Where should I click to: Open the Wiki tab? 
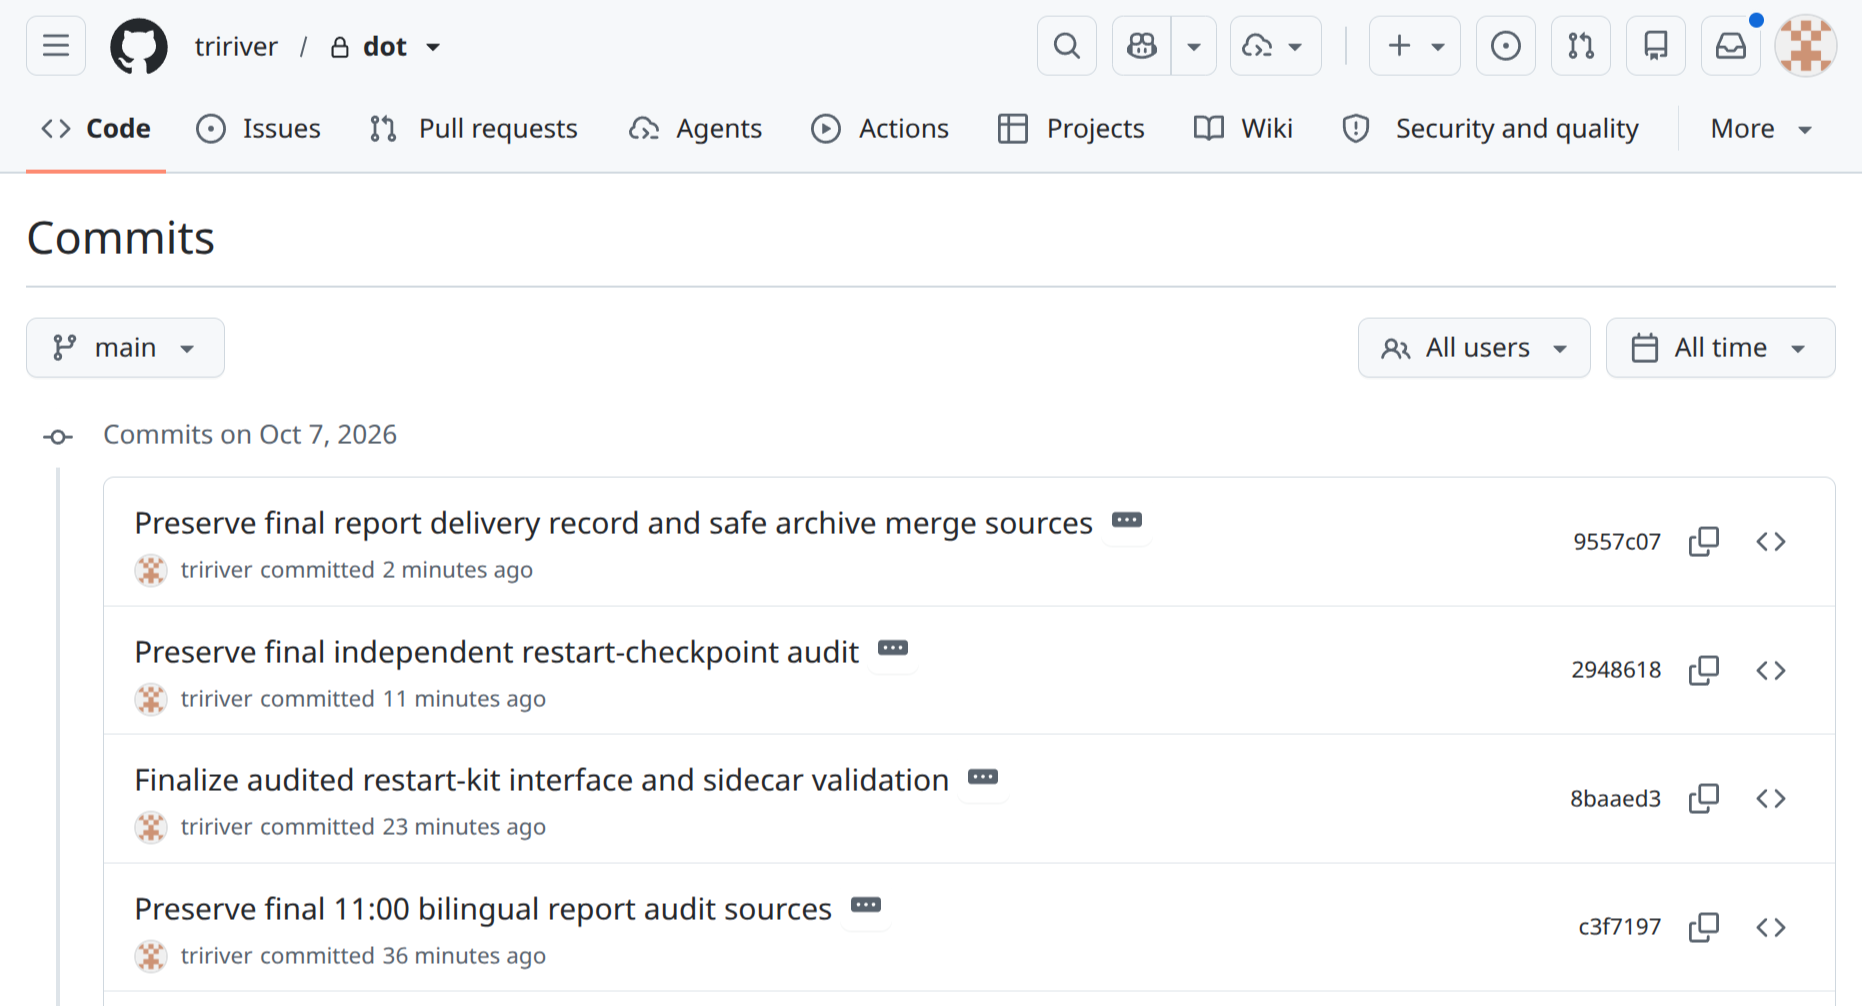(x=1243, y=128)
